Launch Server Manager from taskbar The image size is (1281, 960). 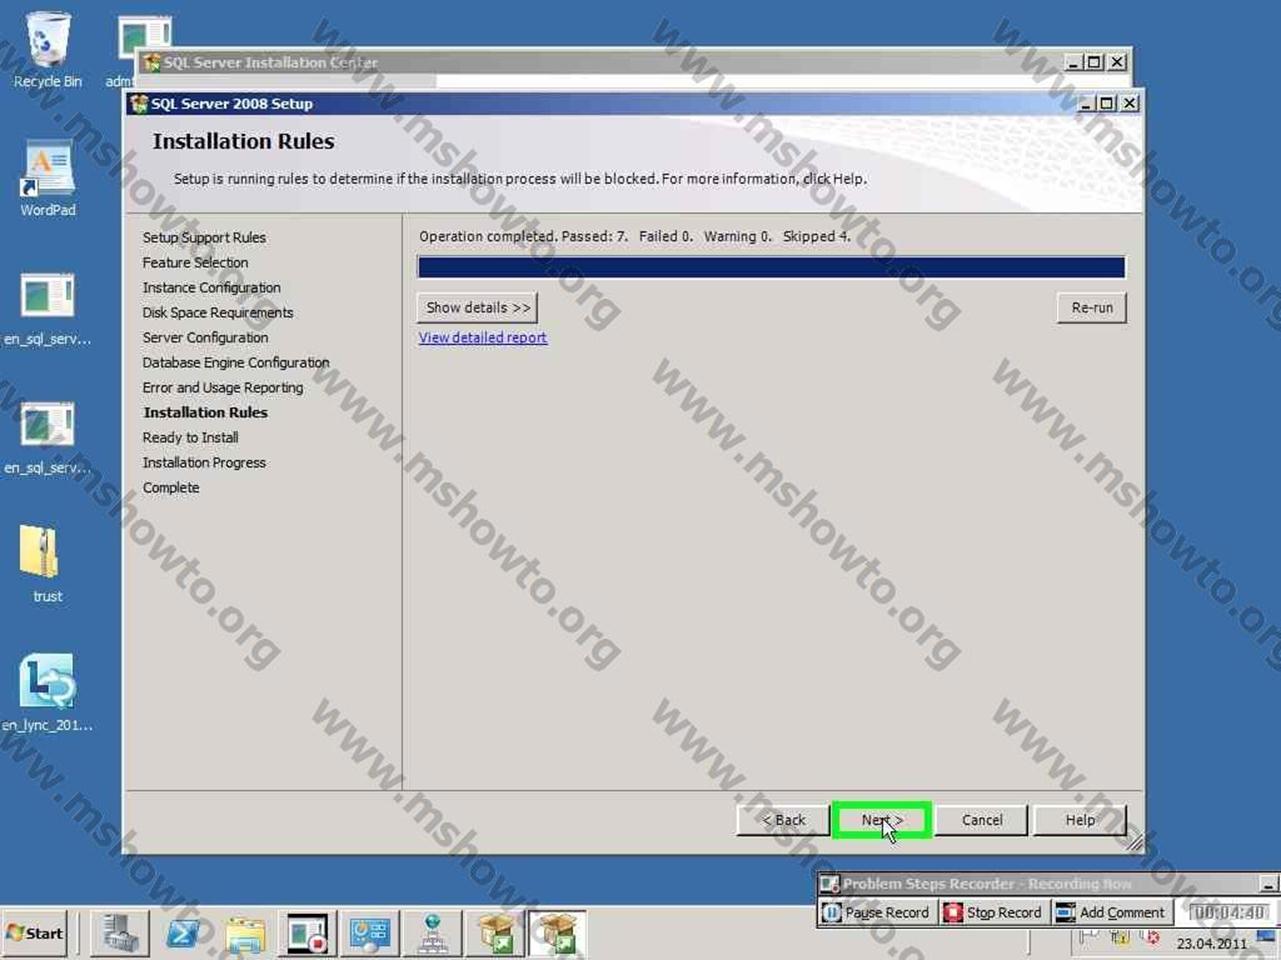tap(121, 934)
